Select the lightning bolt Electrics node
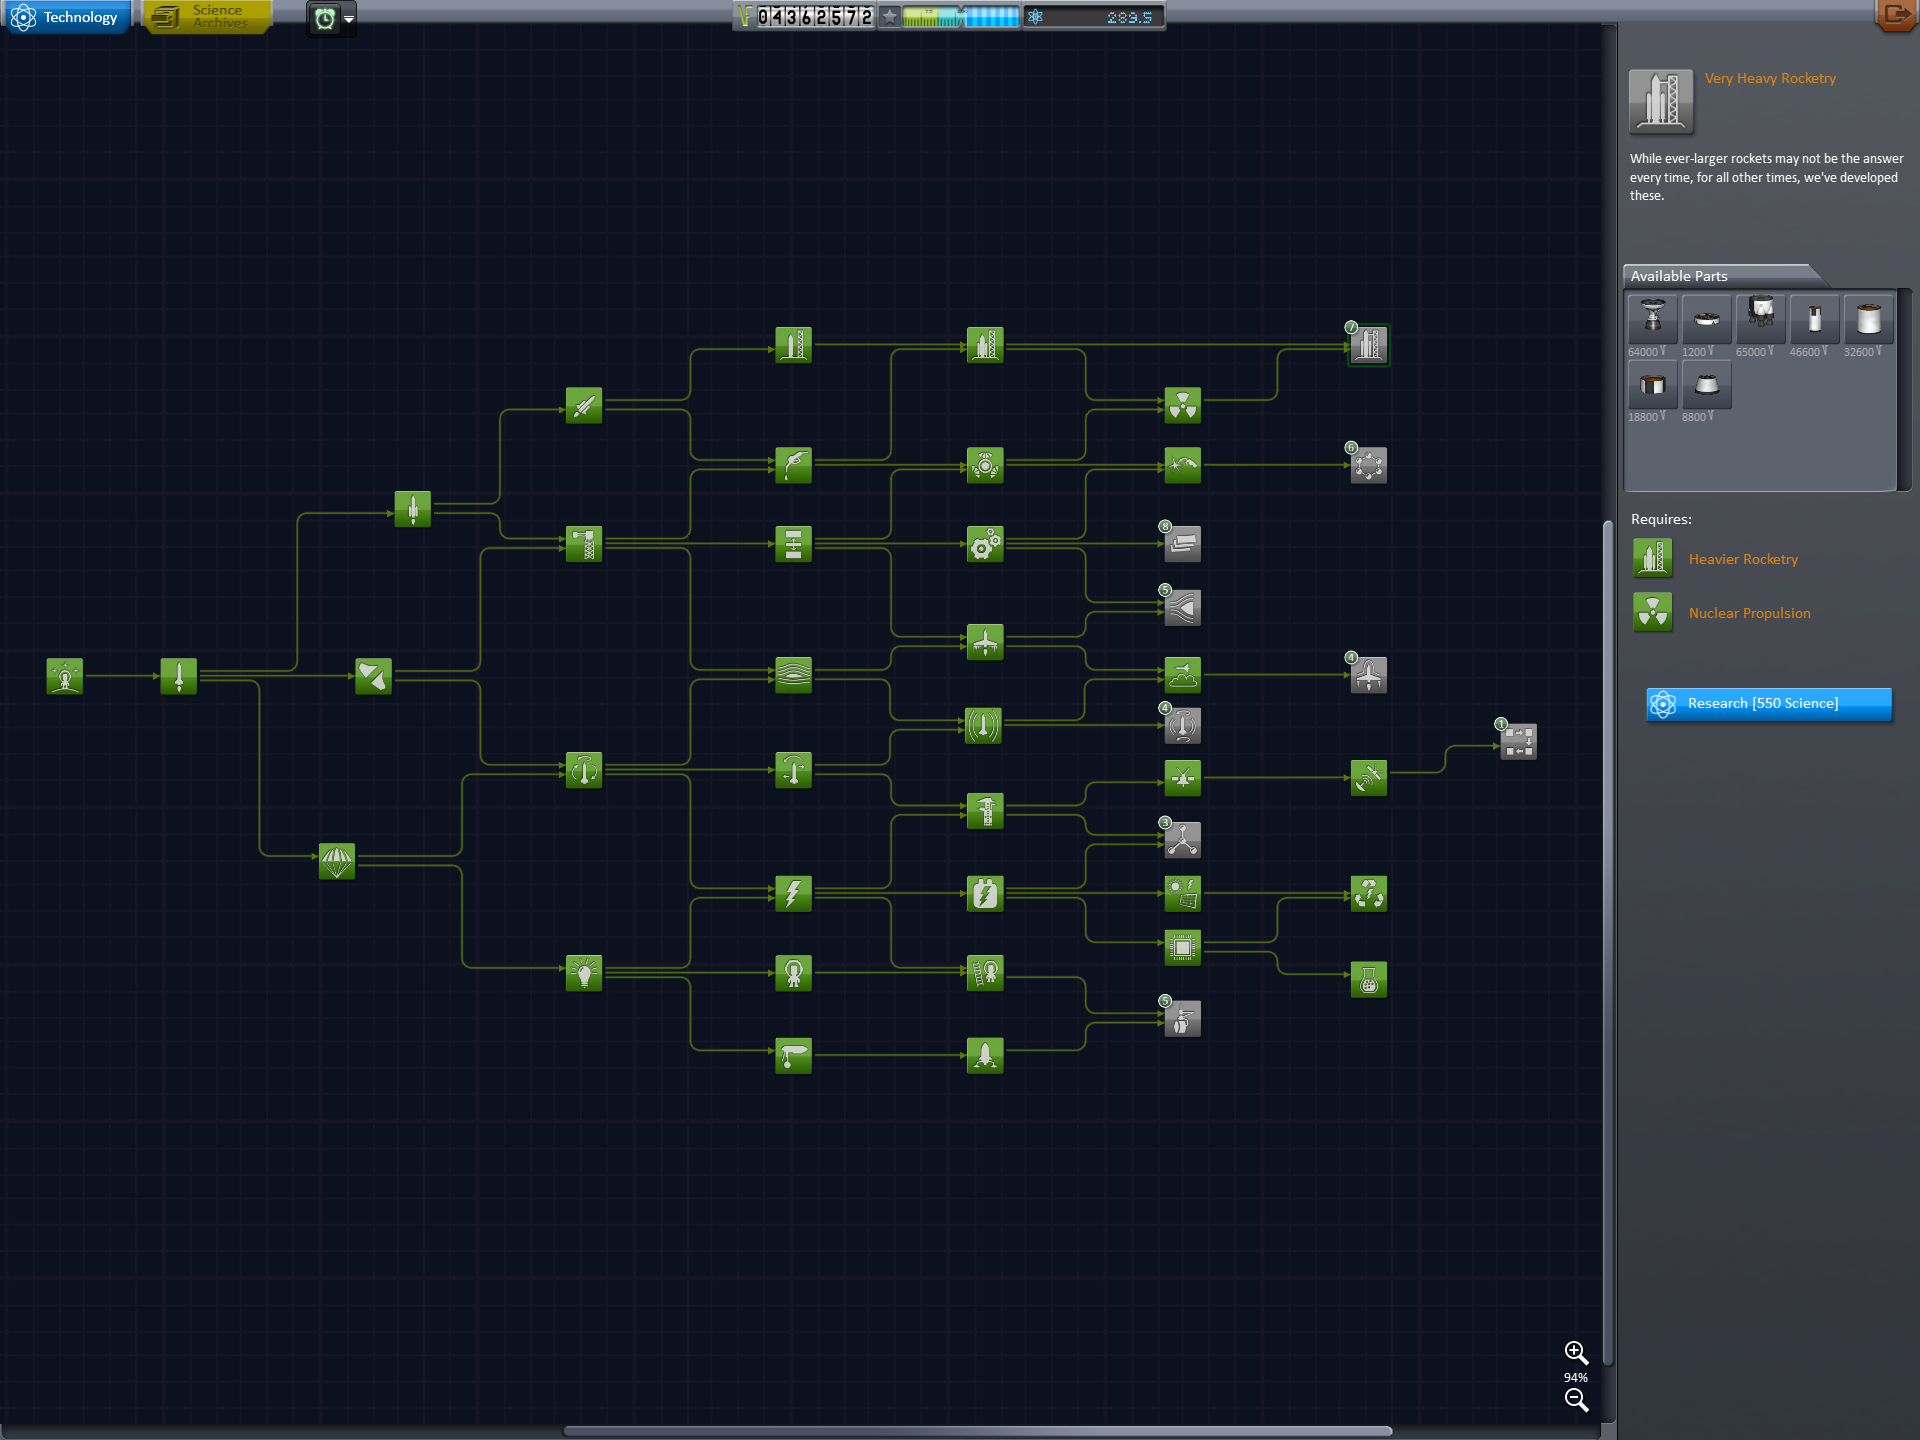This screenshot has width=1920, height=1440. [x=793, y=893]
